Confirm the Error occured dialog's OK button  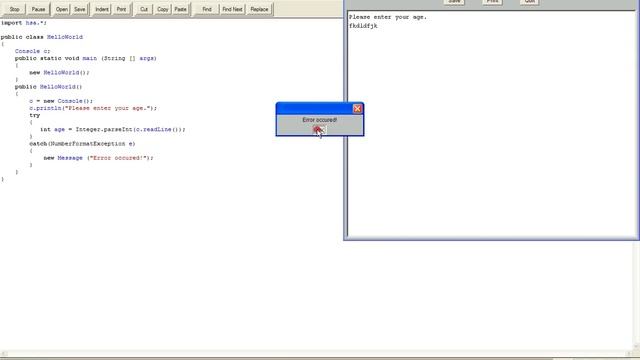click(x=319, y=130)
